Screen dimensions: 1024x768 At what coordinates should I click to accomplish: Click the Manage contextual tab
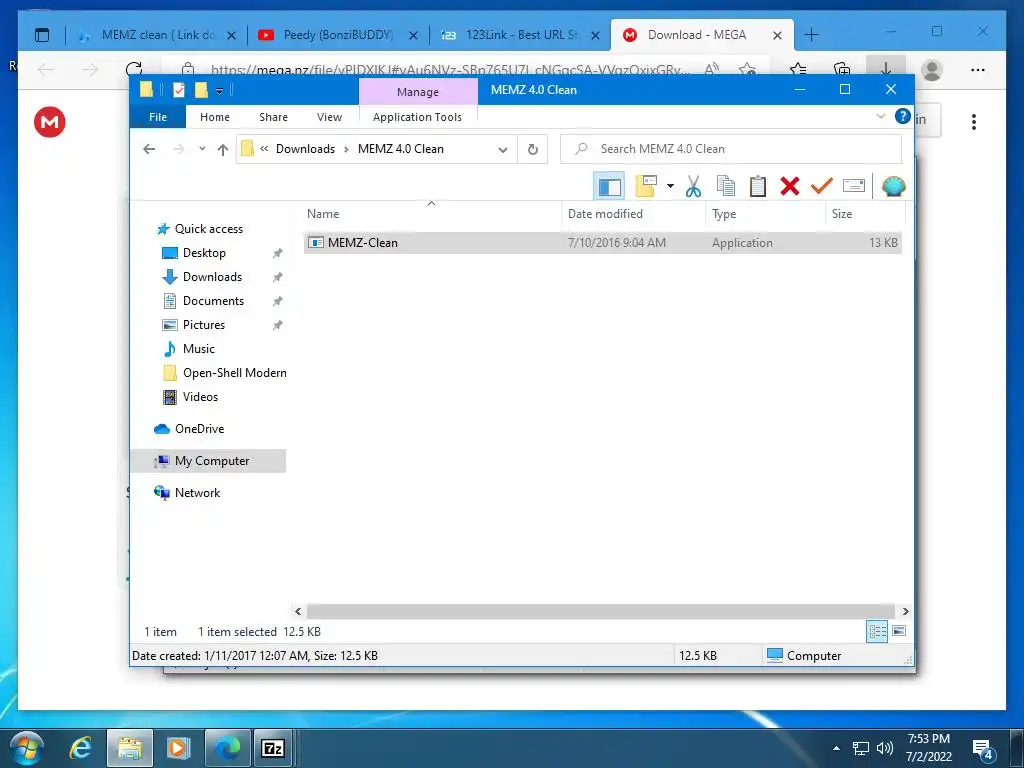point(418,92)
